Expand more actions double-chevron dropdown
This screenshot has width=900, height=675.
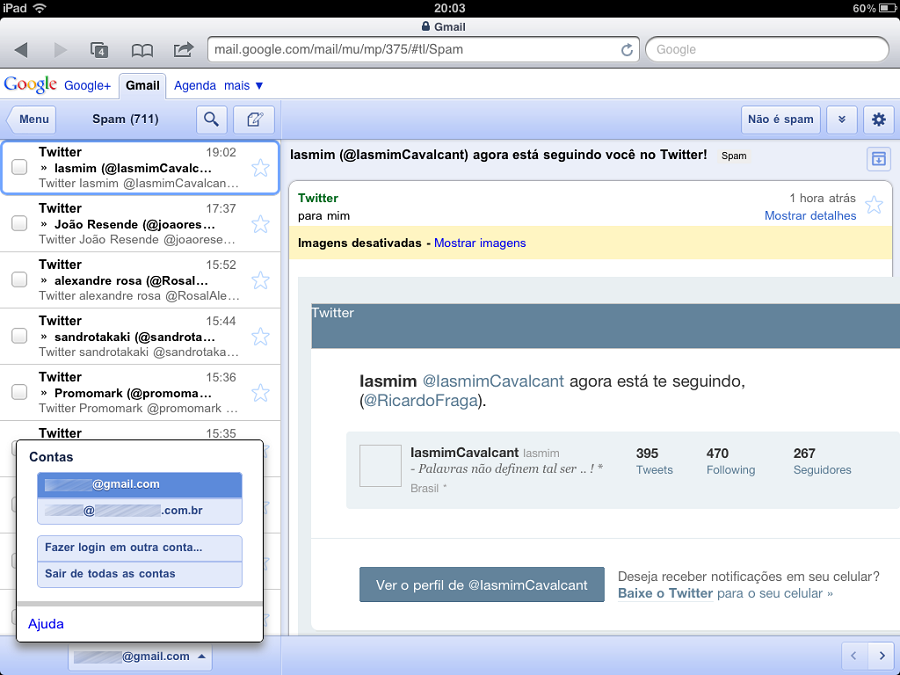[x=842, y=120]
